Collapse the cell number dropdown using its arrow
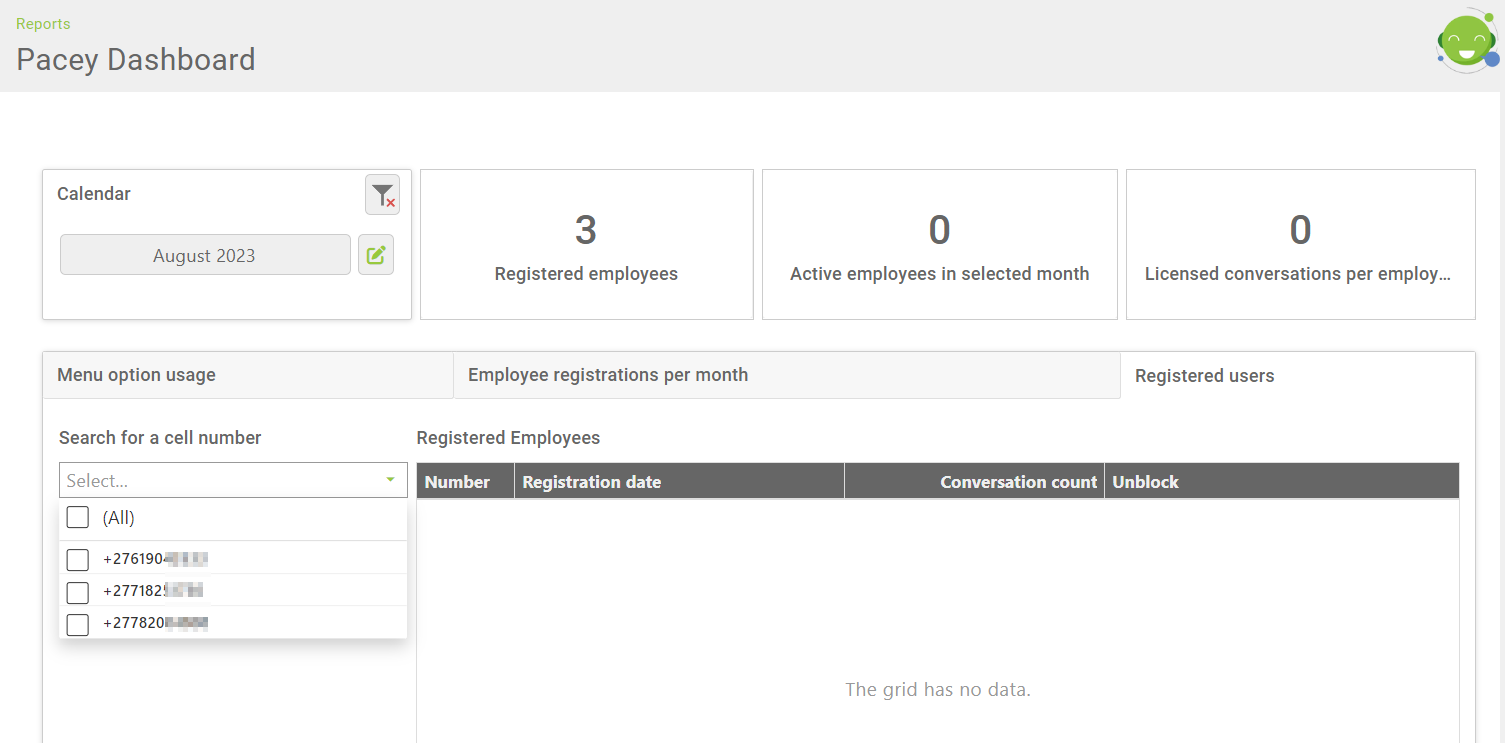This screenshot has height=743, width=1505. tap(390, 481)
